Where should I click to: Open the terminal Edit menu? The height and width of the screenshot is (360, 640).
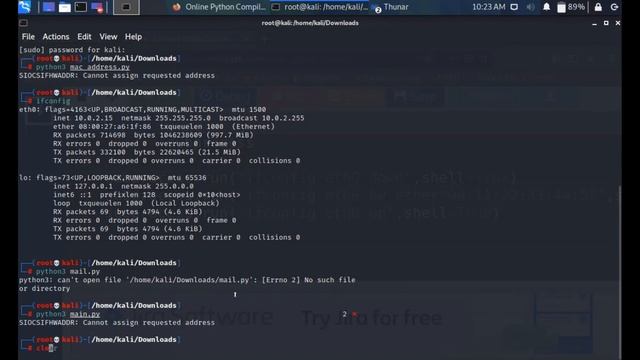point(84,37)
